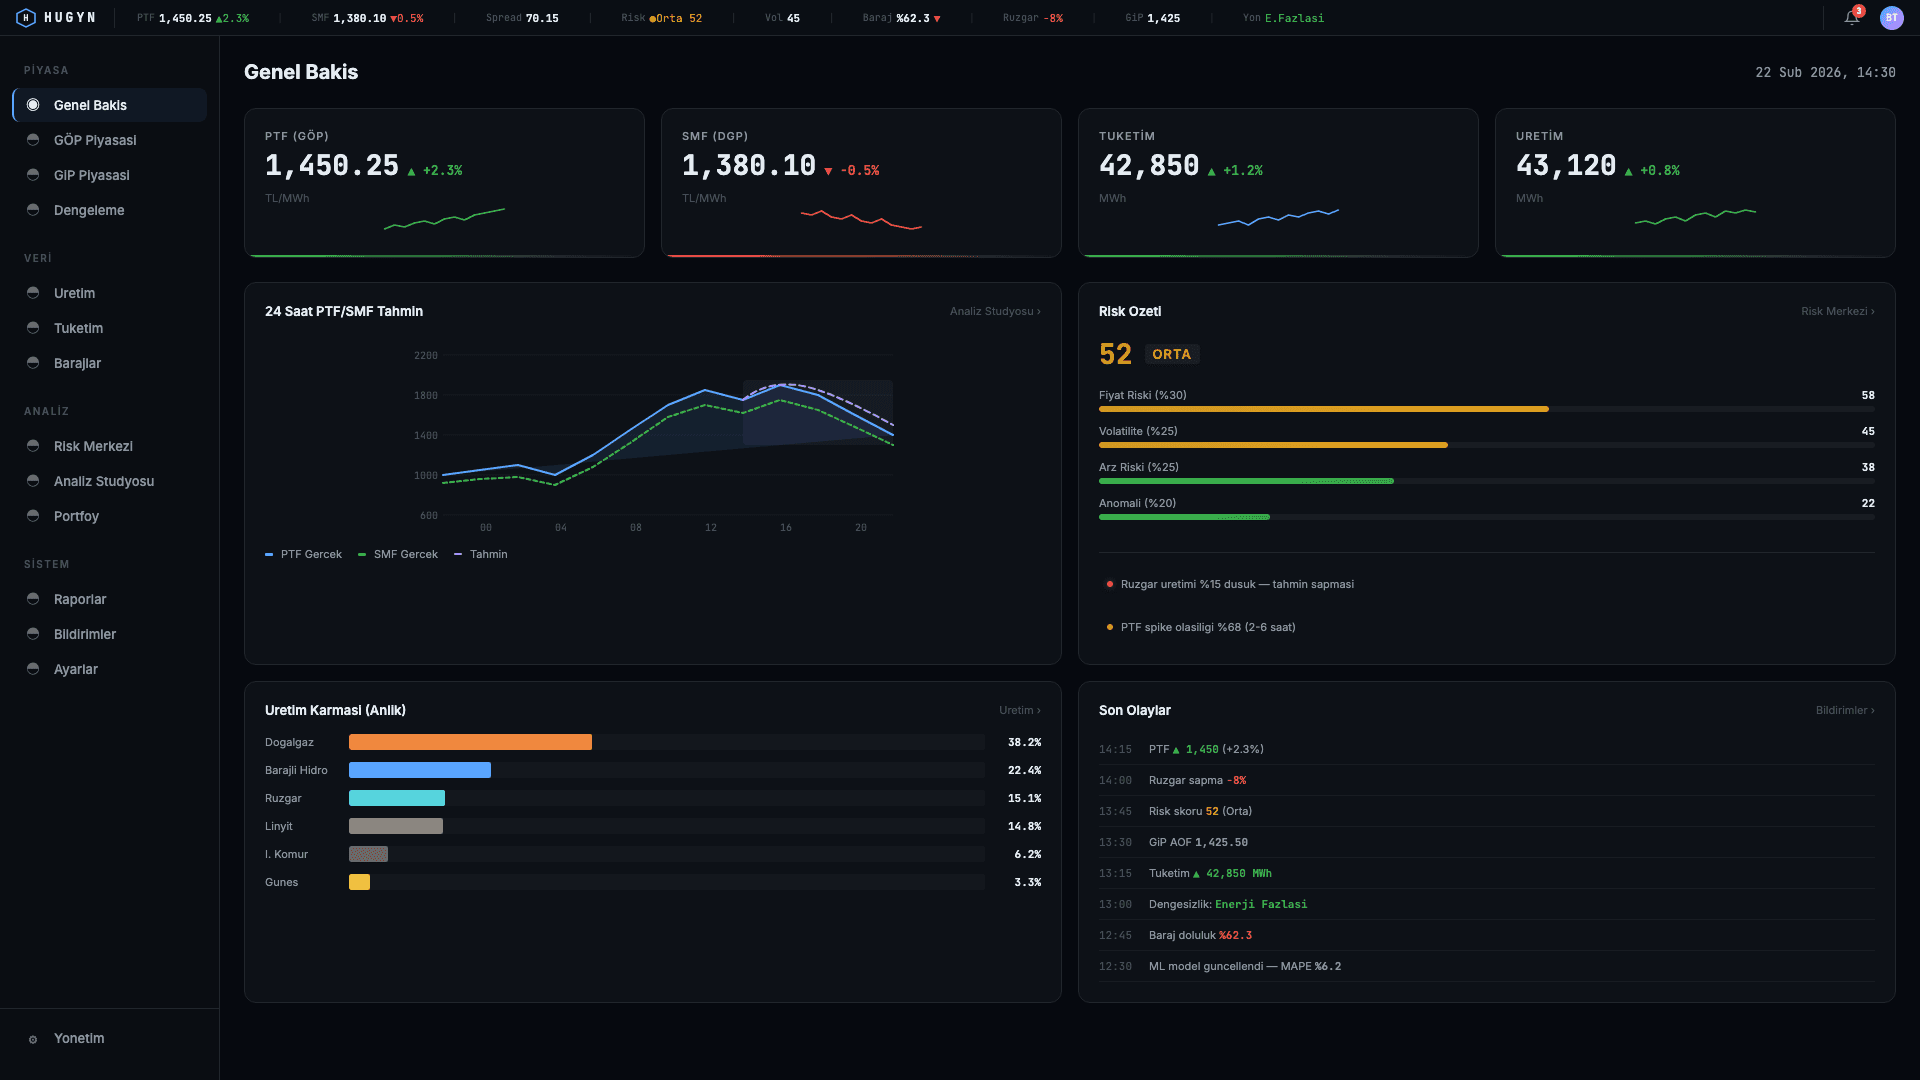
Task: Click the 14:00 Ruzgar sapma event
Action: [x=1487, y=780]
